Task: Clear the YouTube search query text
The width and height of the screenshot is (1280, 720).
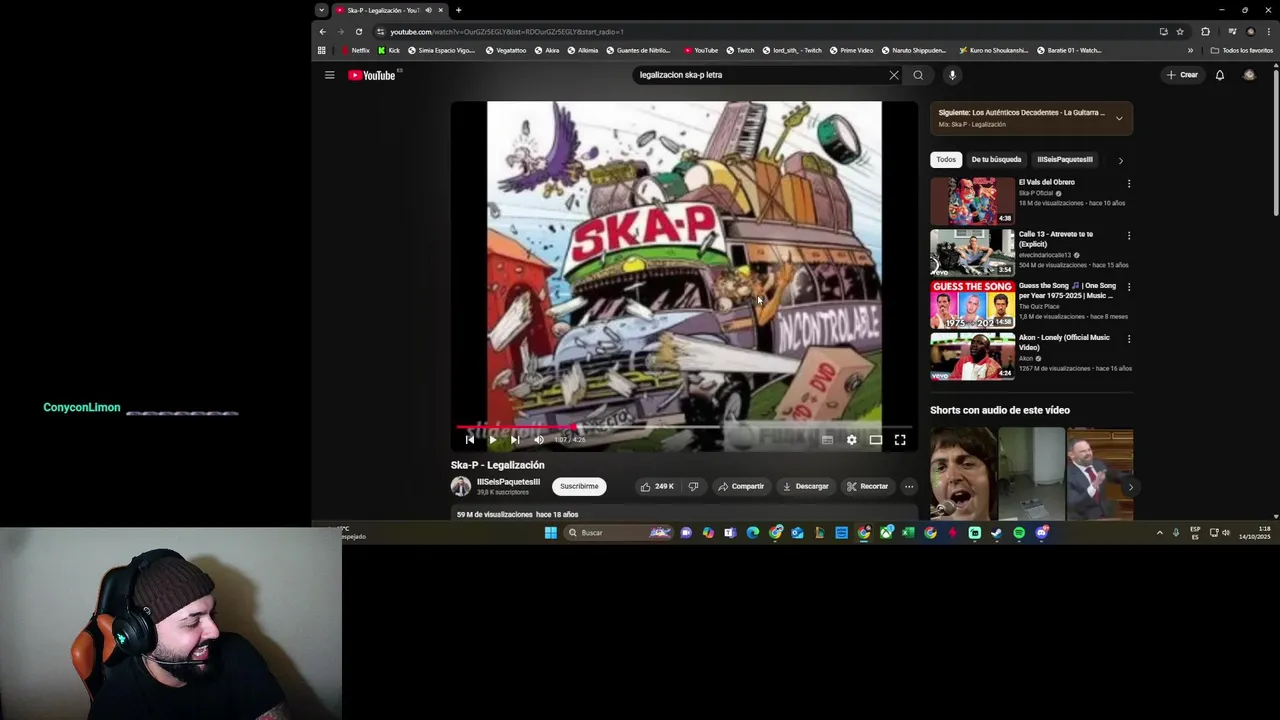Action: click(x=894, y=75)
